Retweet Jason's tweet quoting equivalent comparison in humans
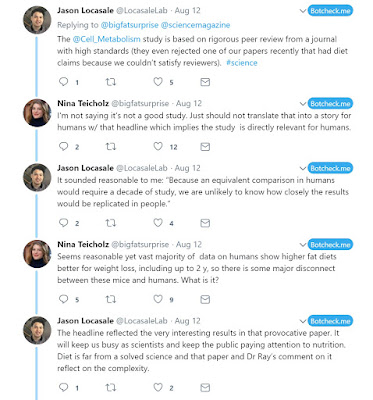The height and width of the screenshot is (400, 373). tap(111, 223)
